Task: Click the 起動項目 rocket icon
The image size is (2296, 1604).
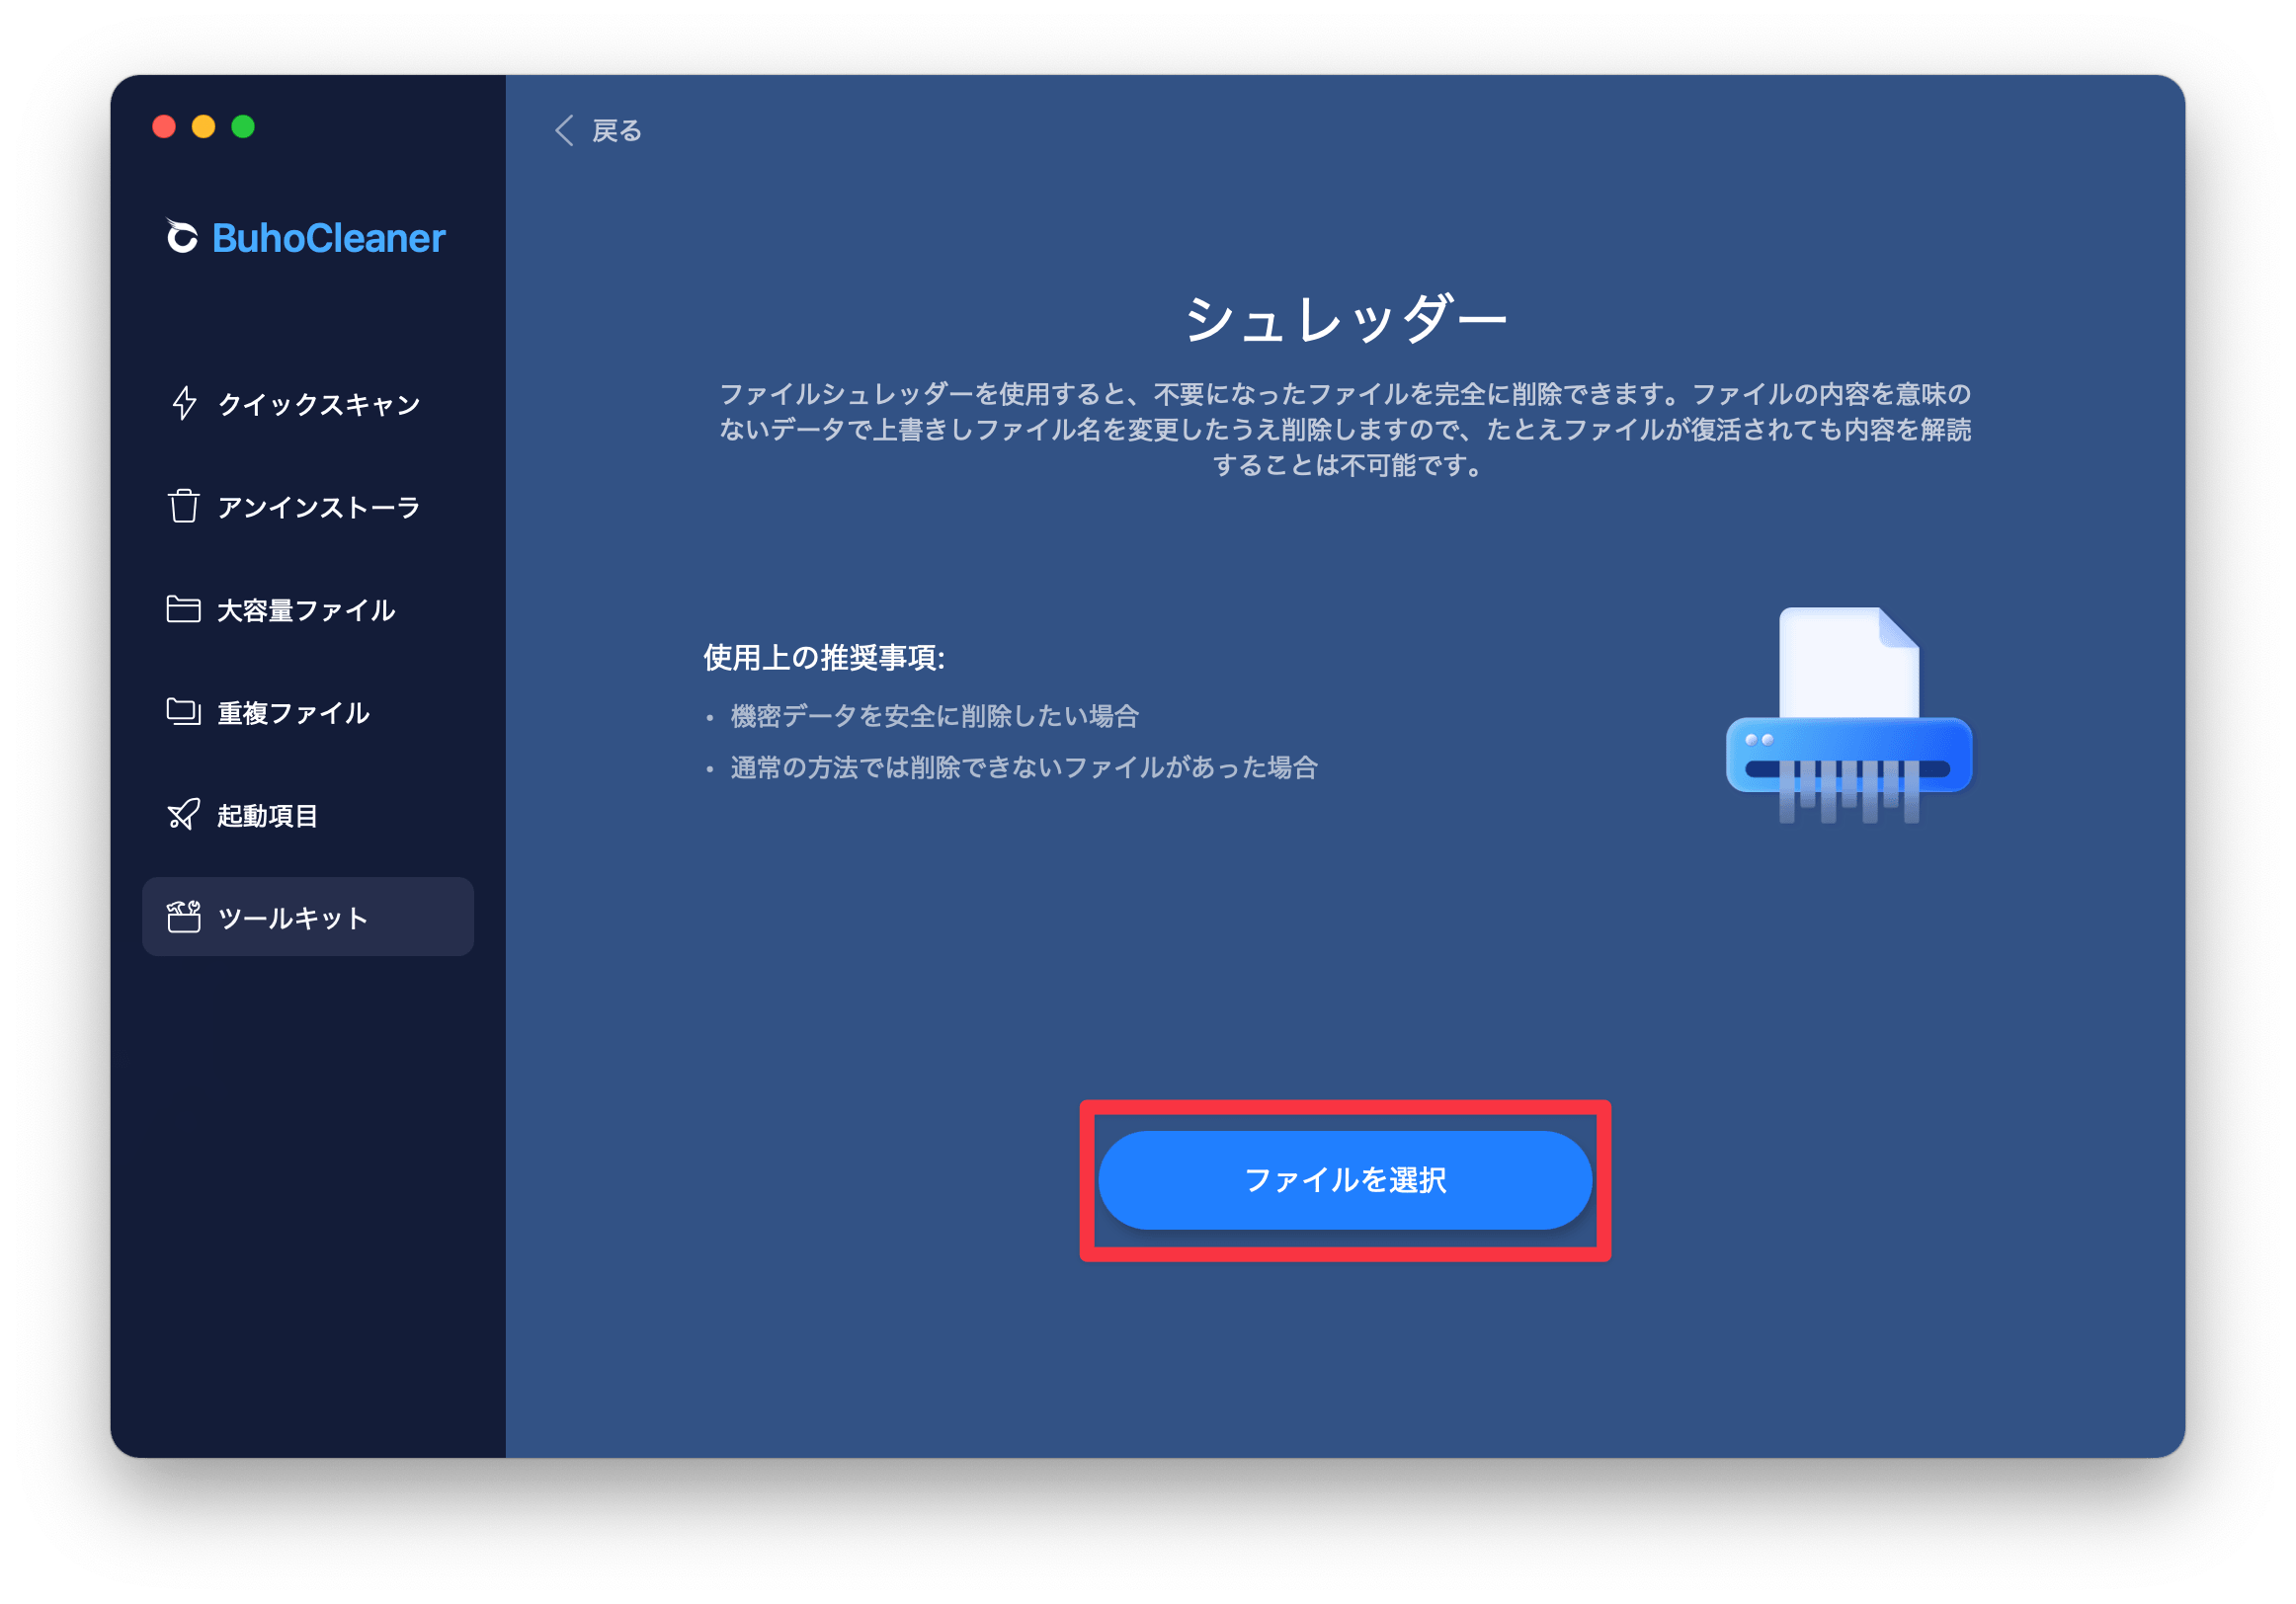Action: coord(183,815)
